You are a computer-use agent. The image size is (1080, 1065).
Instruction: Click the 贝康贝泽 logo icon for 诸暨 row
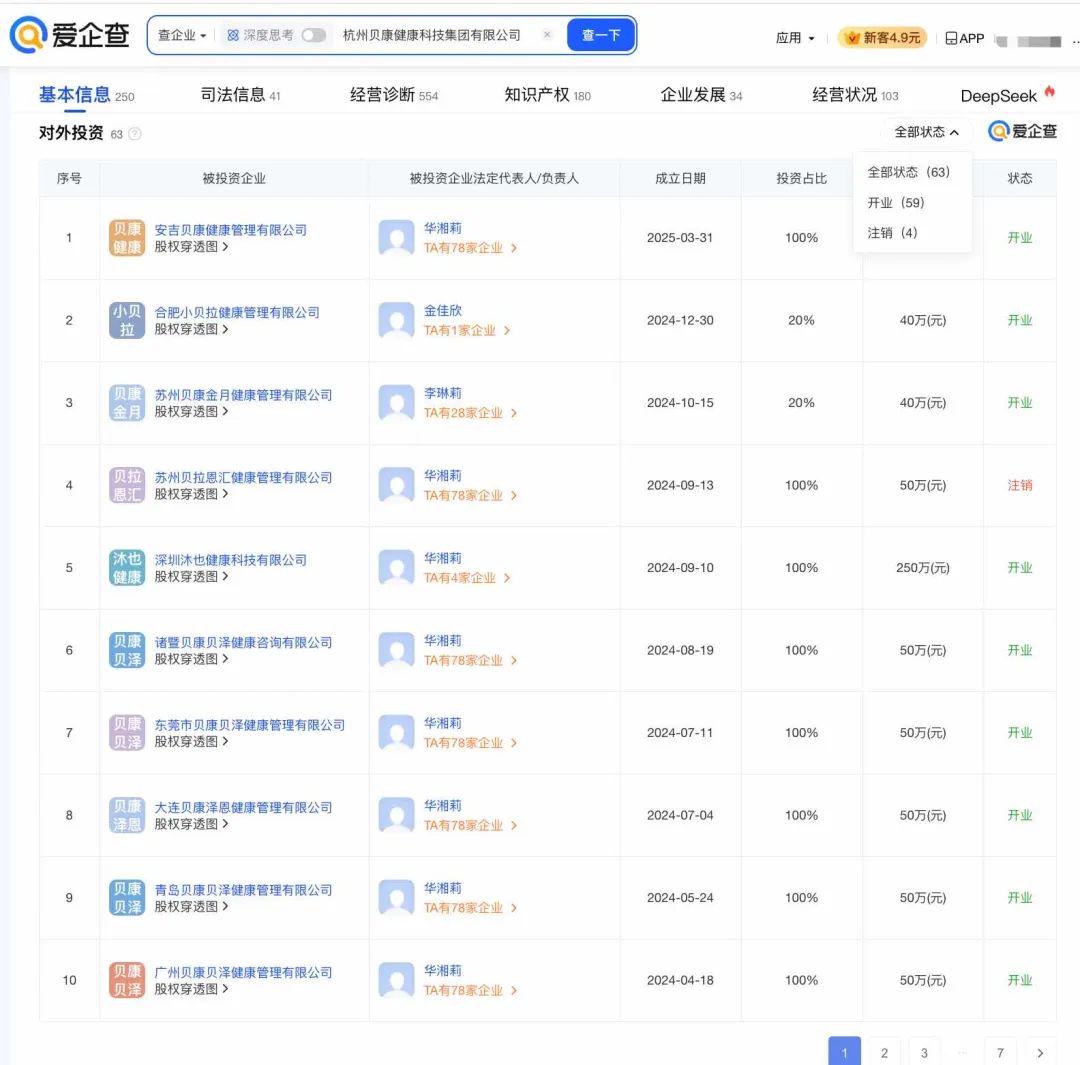click(127, 650)
